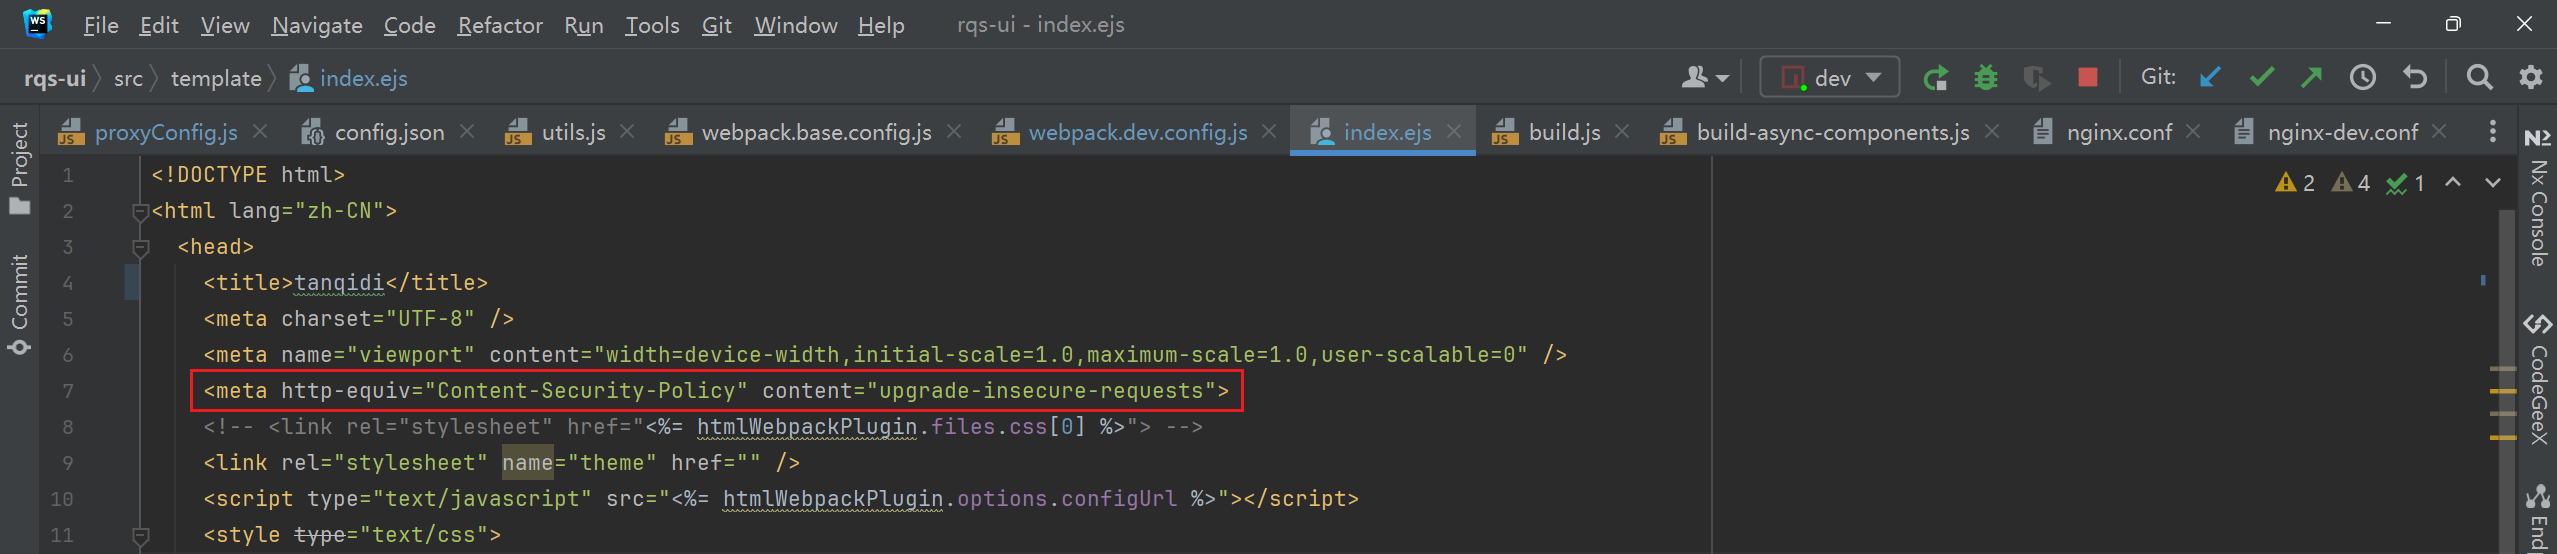Open the Tools menu

[652, 25]
